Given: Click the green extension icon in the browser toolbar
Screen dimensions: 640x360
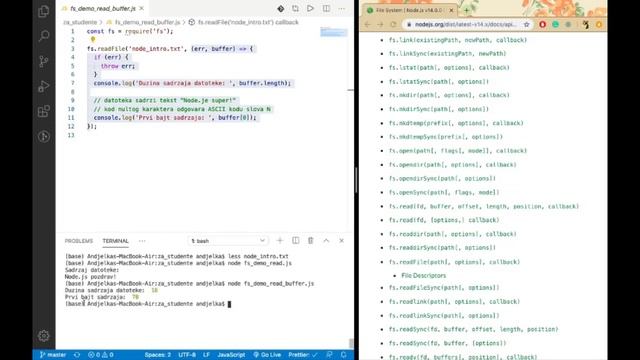Looking at the screenshot, I should 556,24.
